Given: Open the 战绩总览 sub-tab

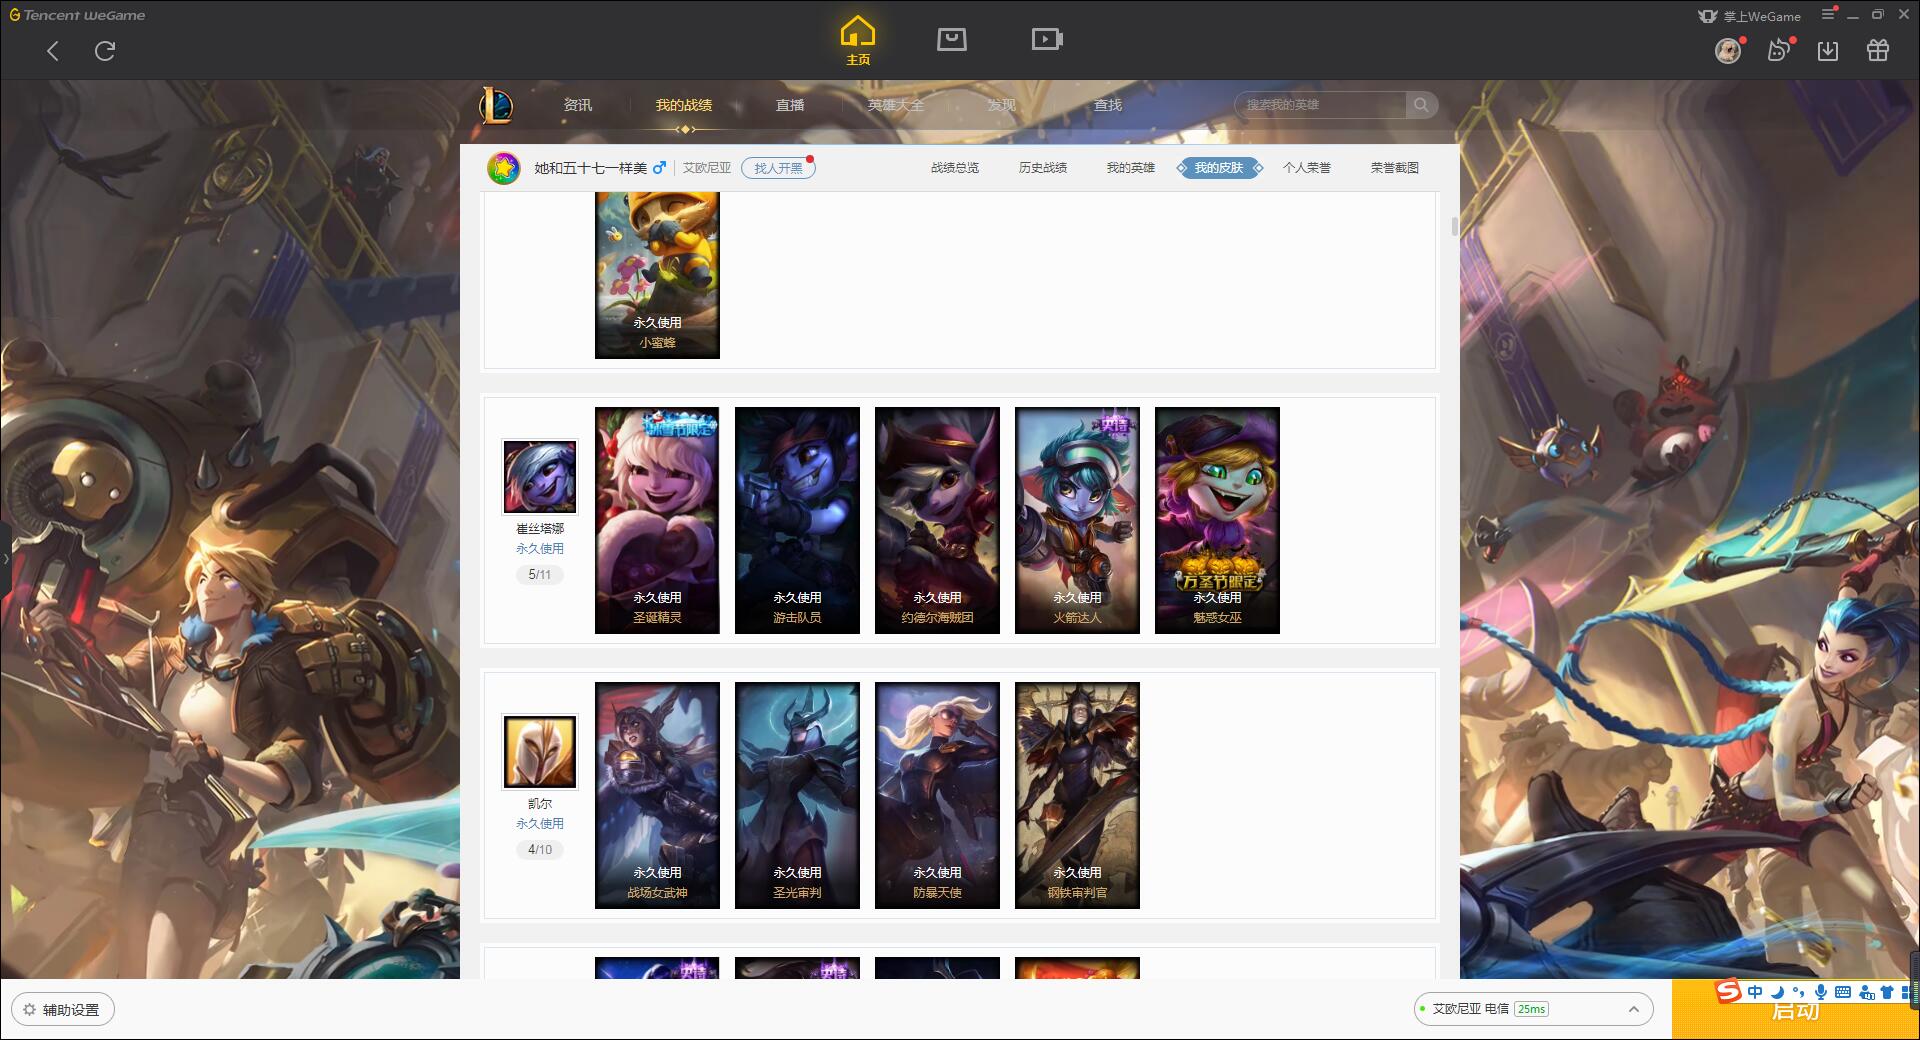Looking at the screenshot, I should coord(955,168).
